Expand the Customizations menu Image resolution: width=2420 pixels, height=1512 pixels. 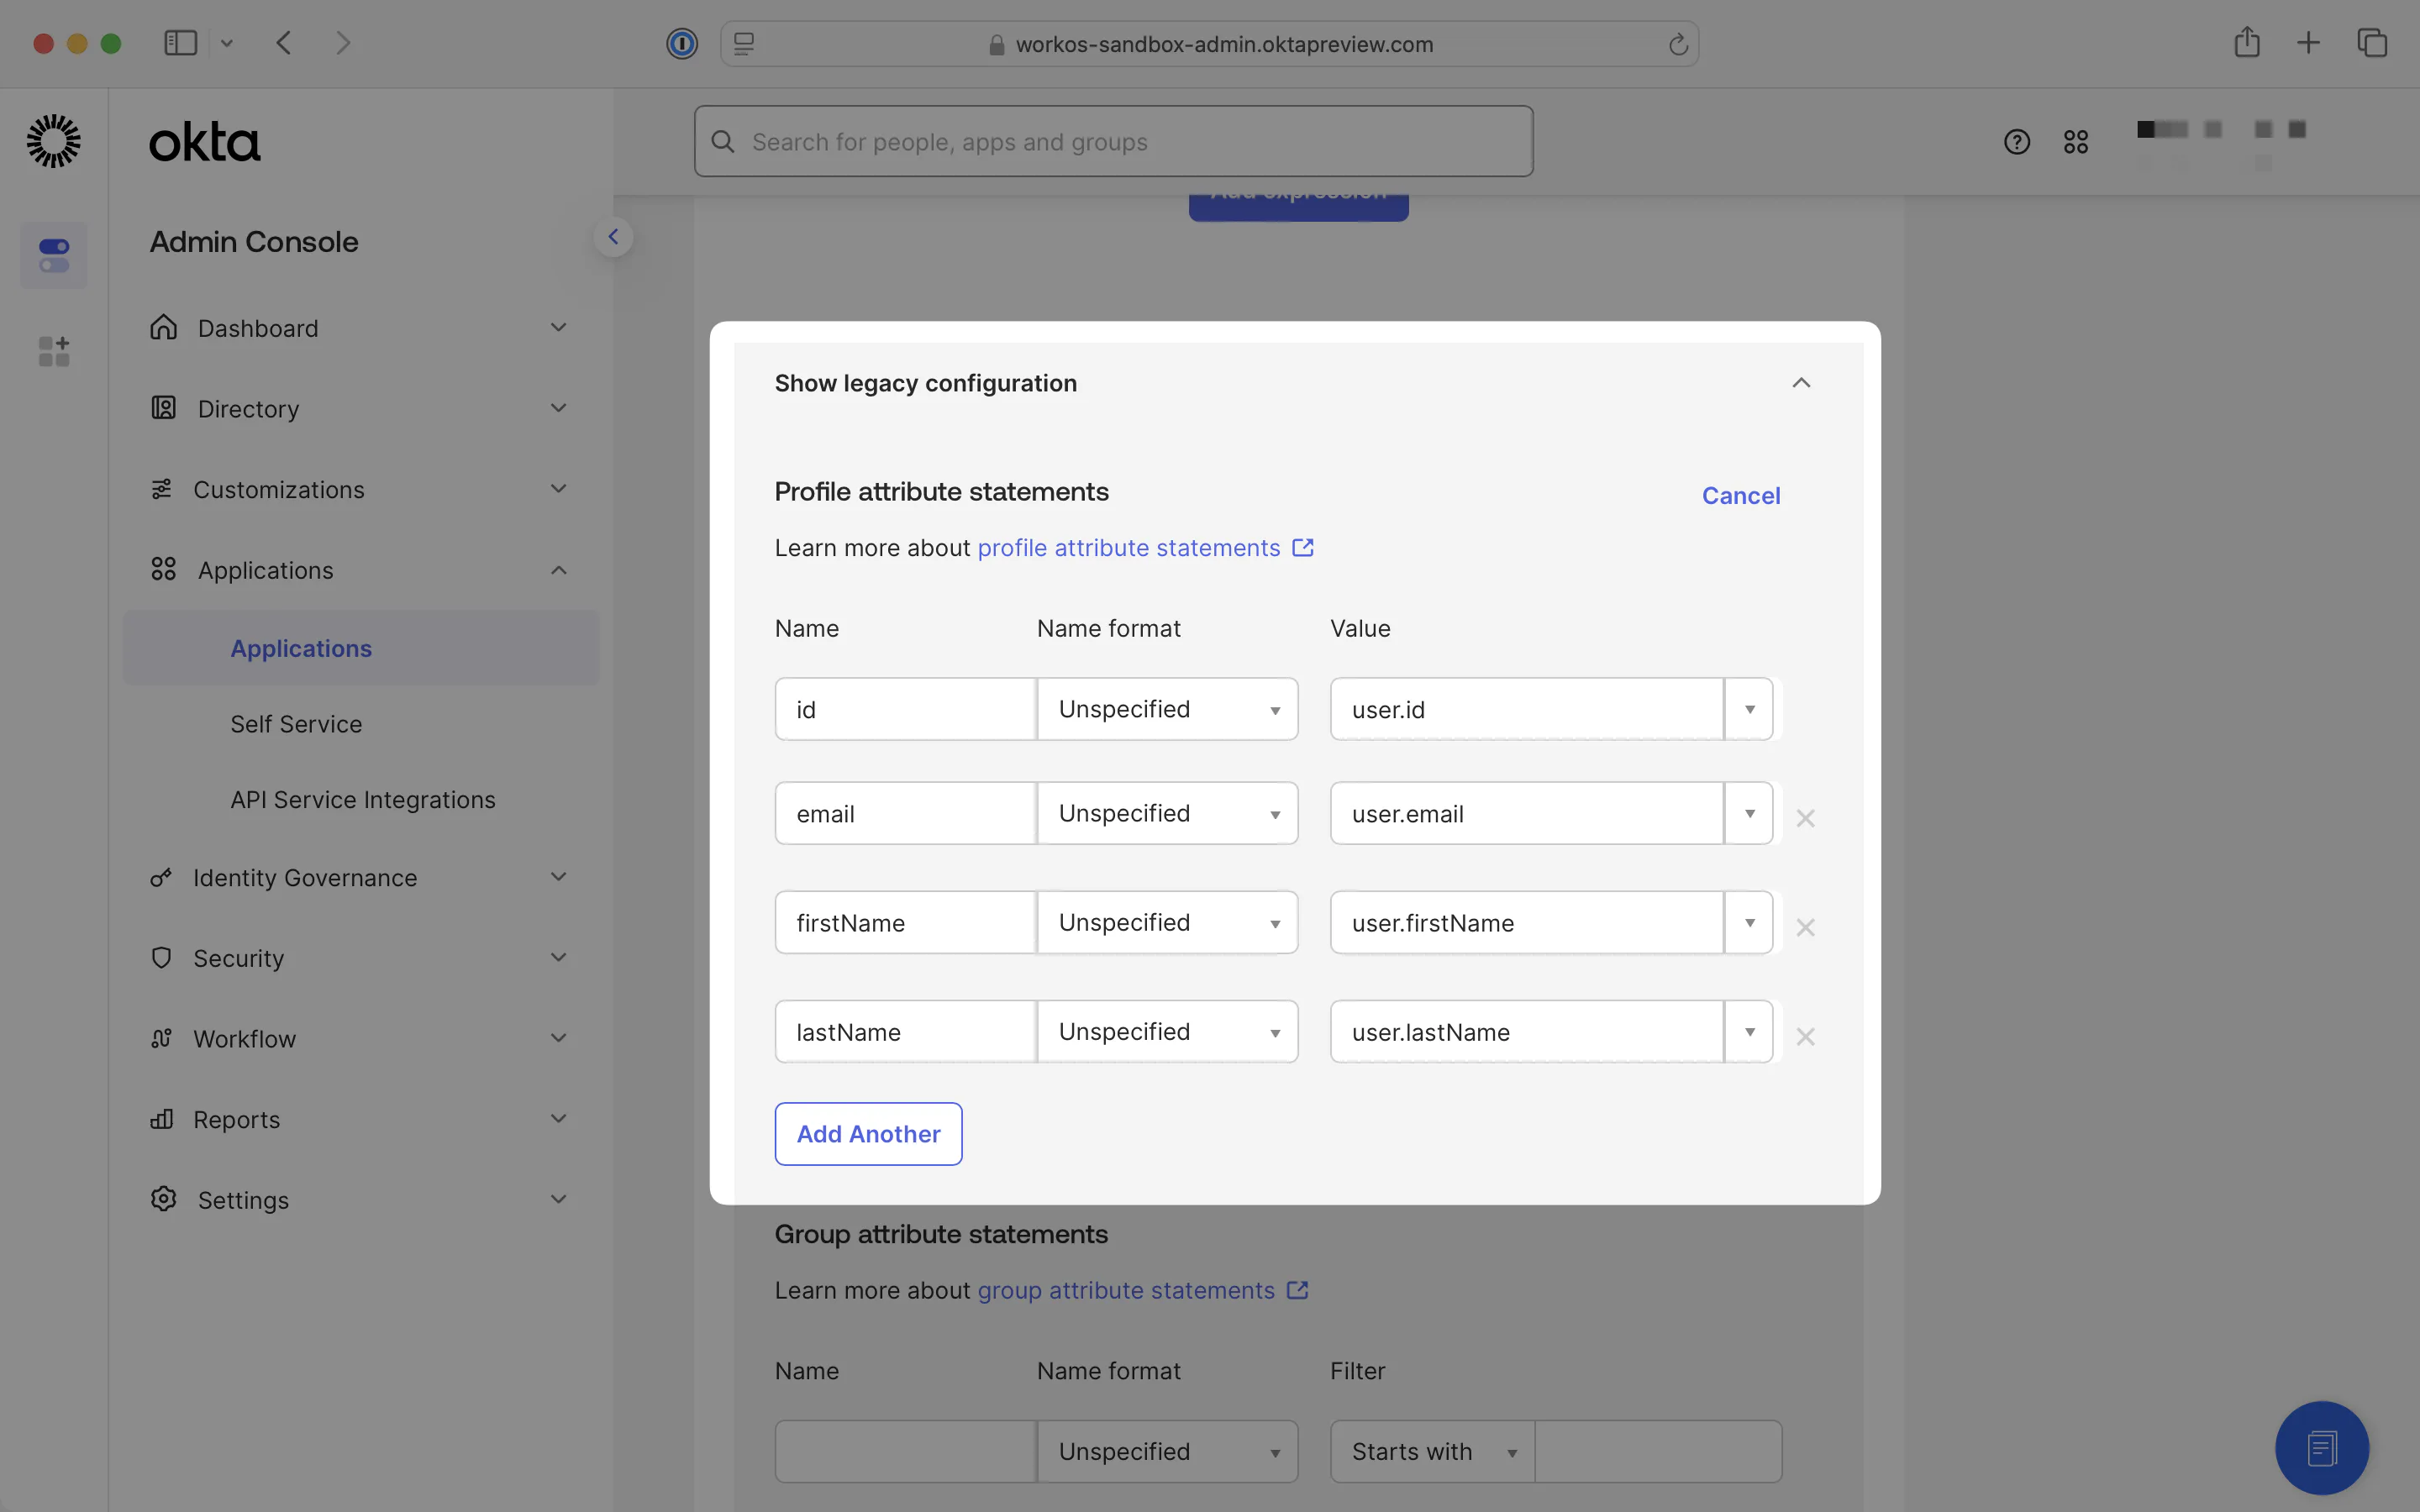(559, 489)
